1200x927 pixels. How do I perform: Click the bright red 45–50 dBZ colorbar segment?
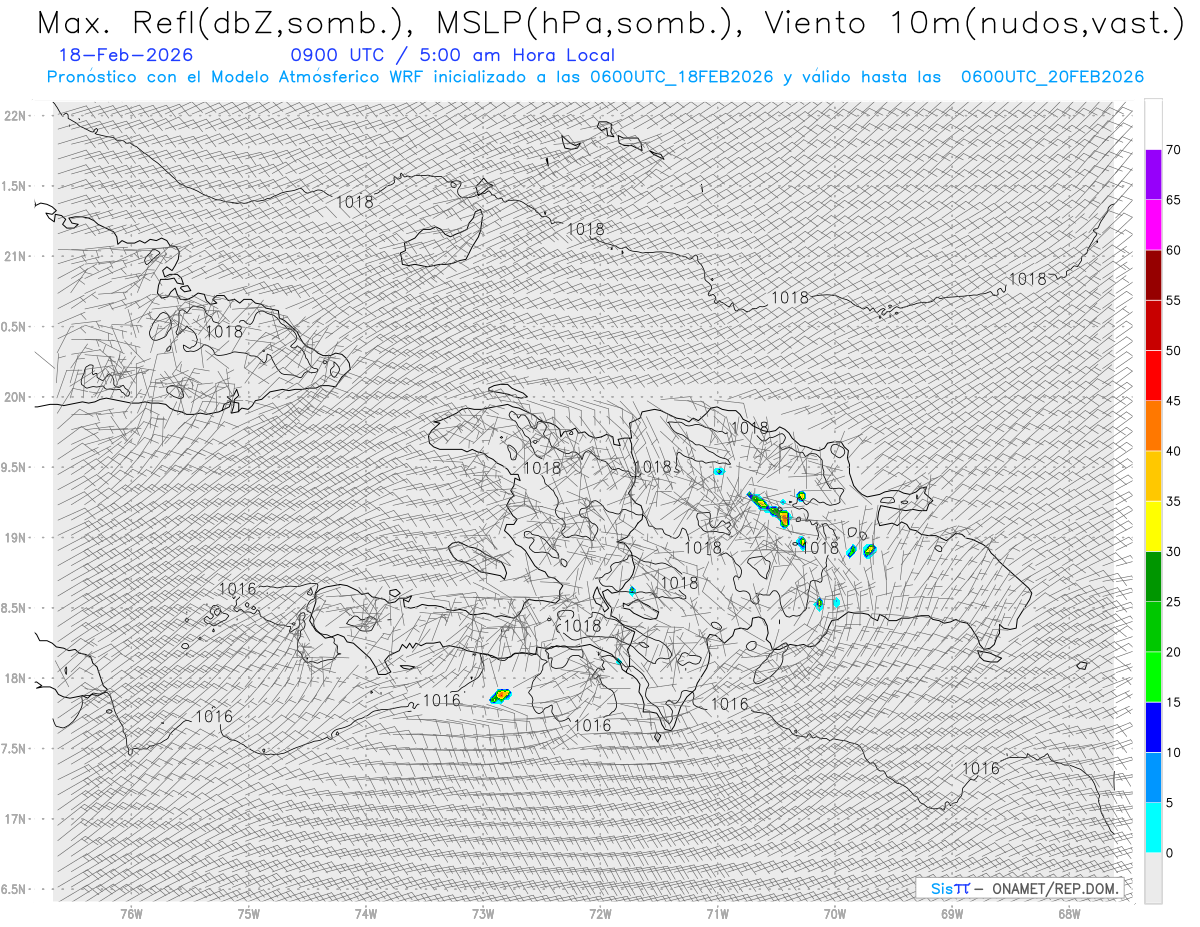[x=1153, y=376]
